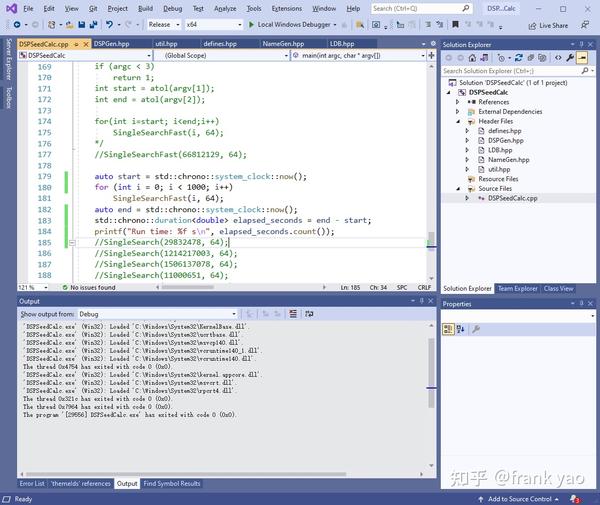The height and width of the screenshot is (505, 600).
Task: Select util.hpp in Solution Explorer
Action: click(x=498, y=169)
